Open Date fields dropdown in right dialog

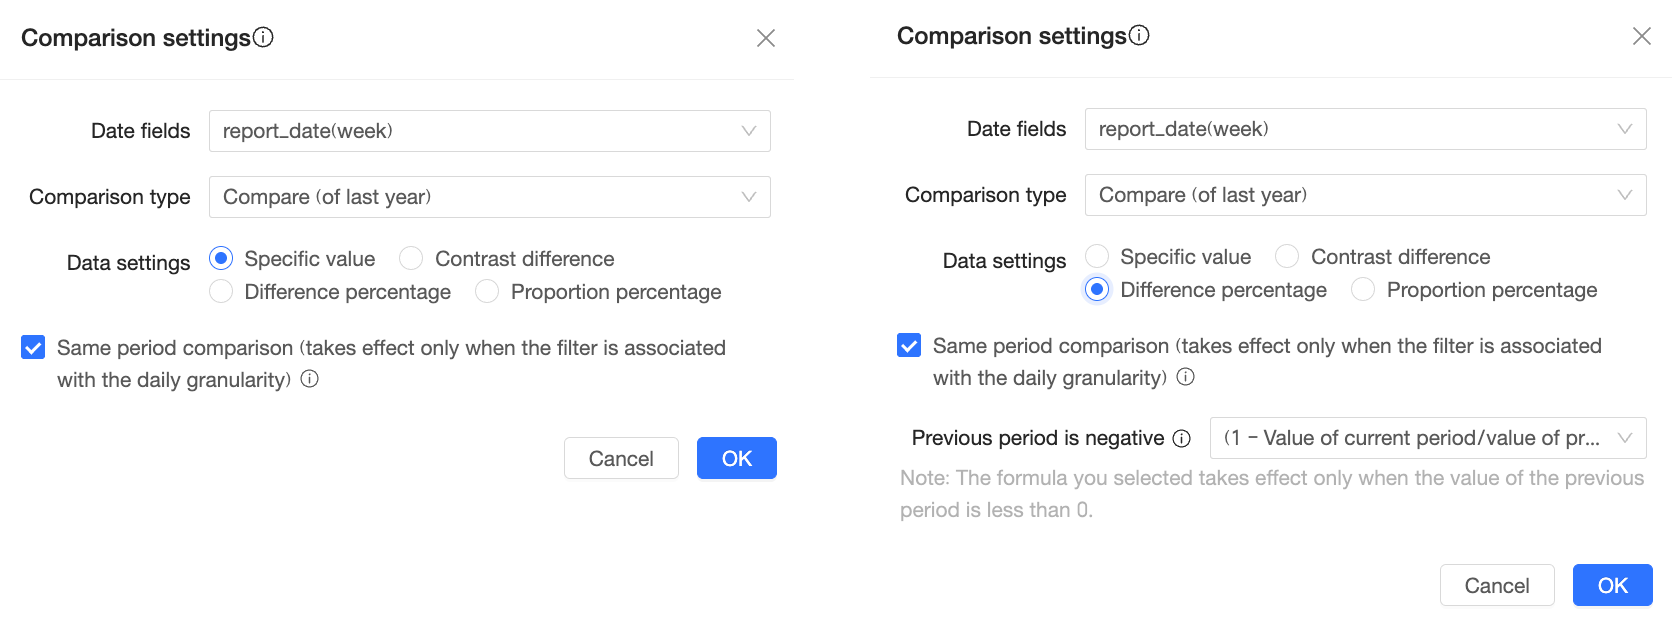click(x=1365, y=129)
